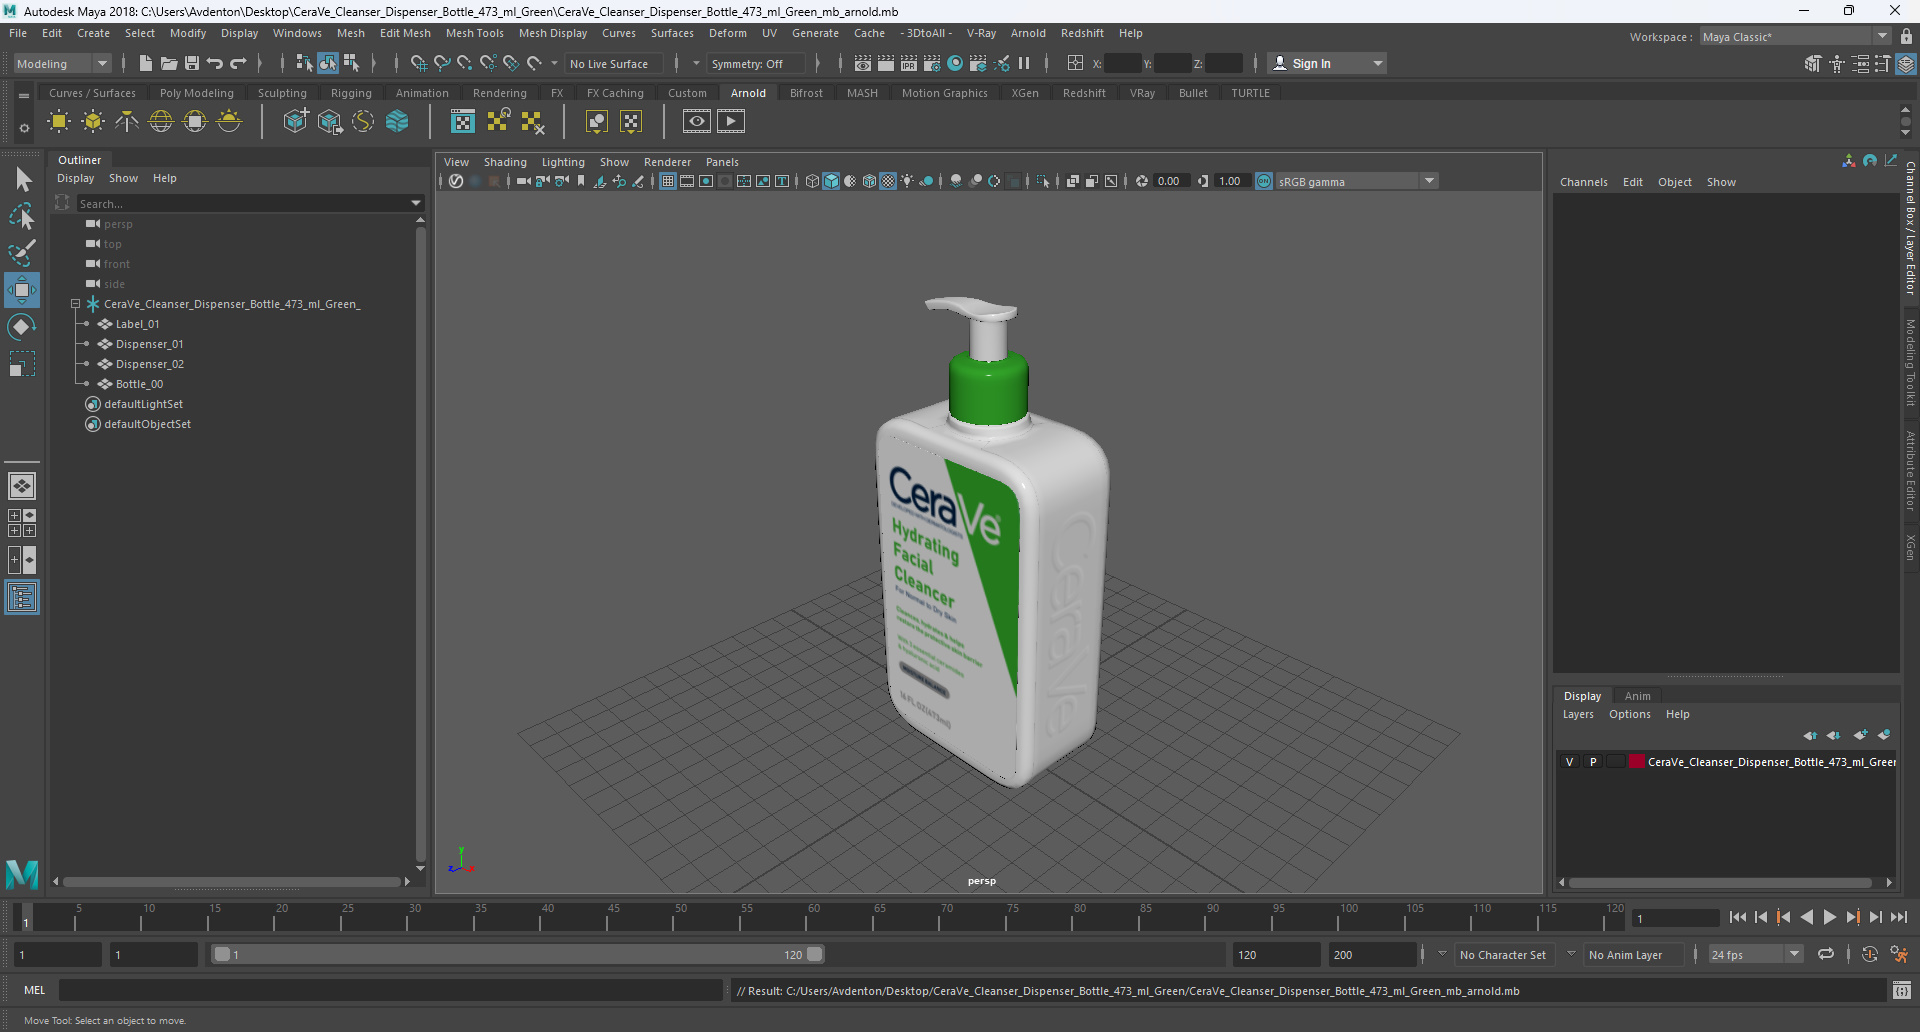
Task: Choose the Rotate tool
Action: [22, 327]
